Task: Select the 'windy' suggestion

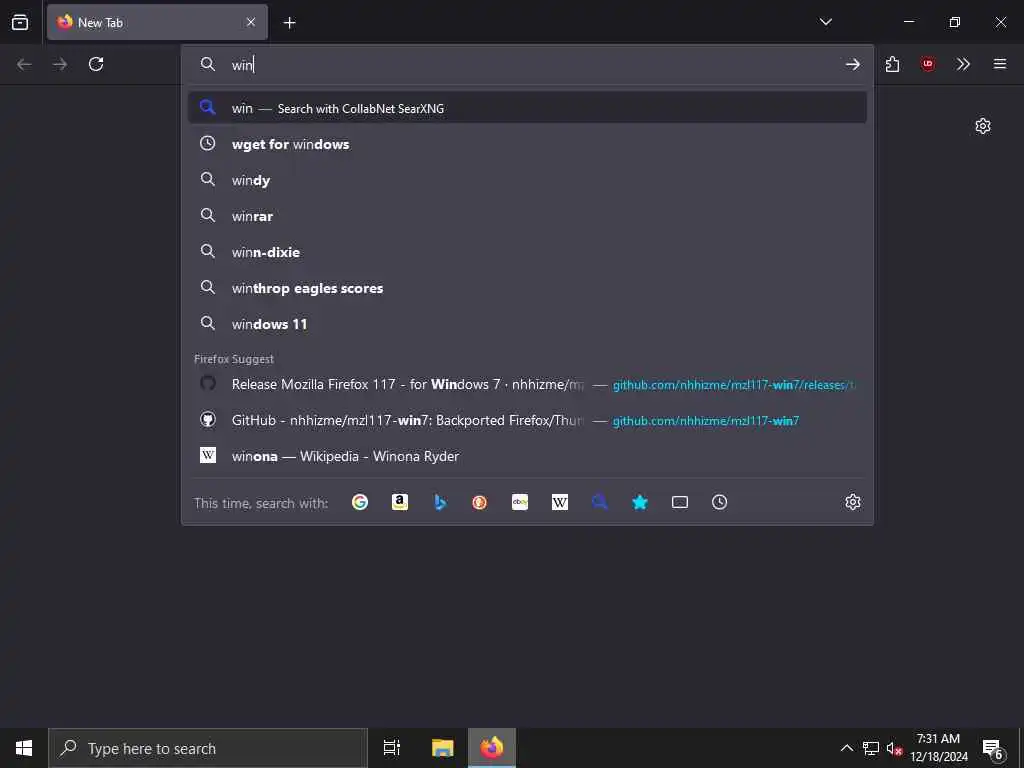Action: (x=527, y=180)
